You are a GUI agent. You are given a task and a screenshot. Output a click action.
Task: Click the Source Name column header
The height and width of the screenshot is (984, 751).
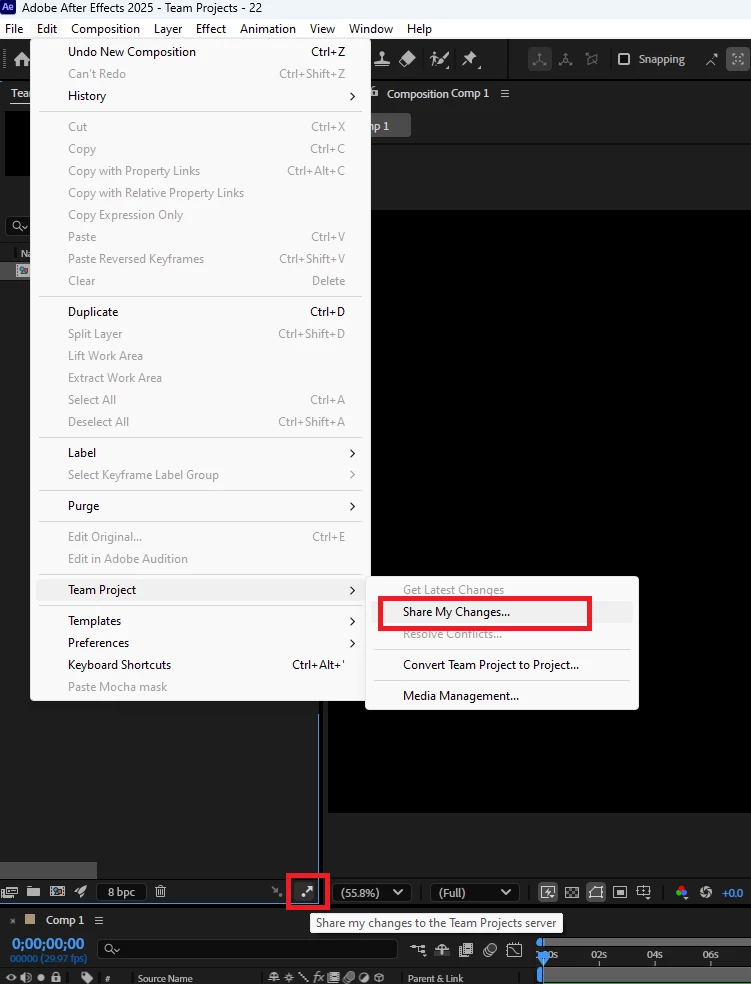(165, 978)
